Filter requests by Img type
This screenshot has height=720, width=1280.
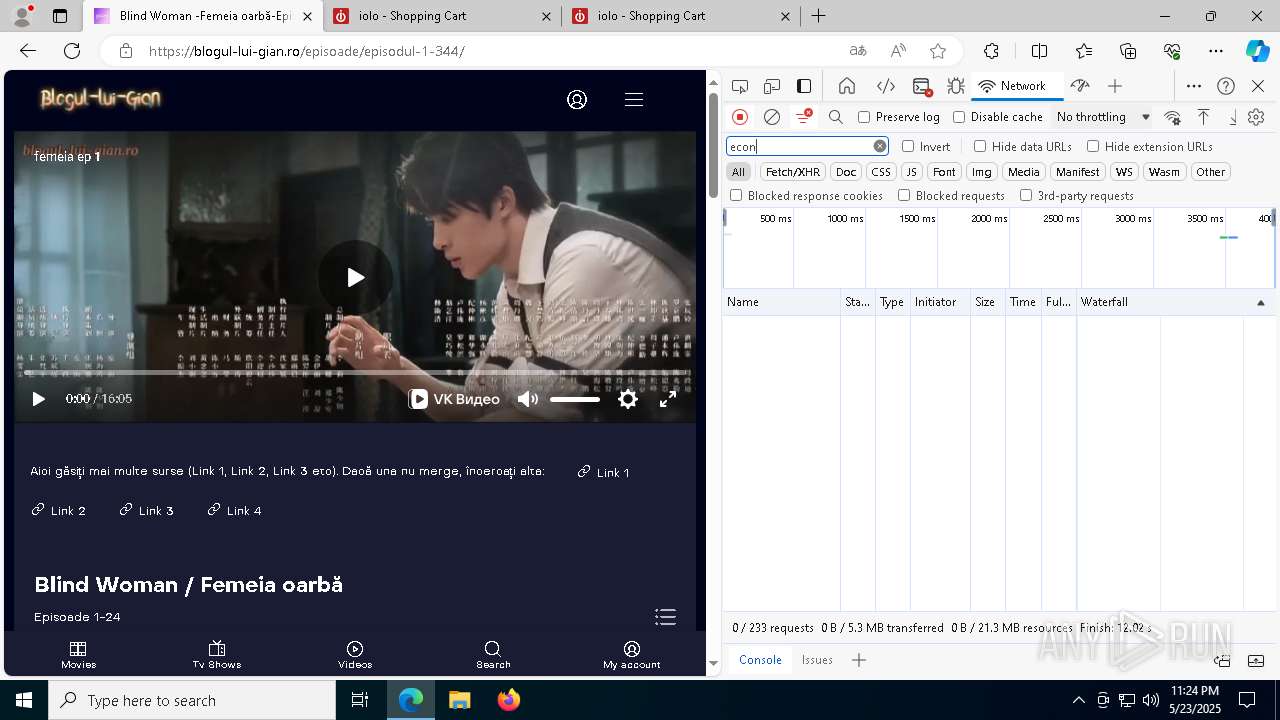(x=982, y=172)
